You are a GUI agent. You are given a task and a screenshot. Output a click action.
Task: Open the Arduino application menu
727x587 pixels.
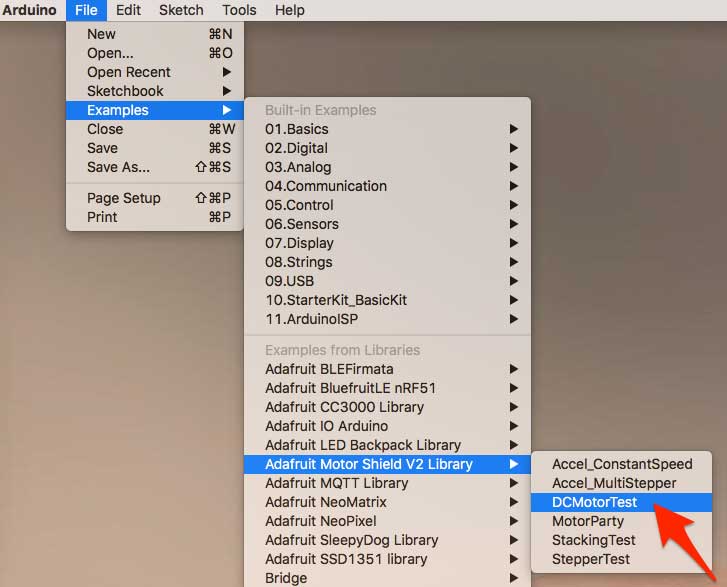pos(28,10)
